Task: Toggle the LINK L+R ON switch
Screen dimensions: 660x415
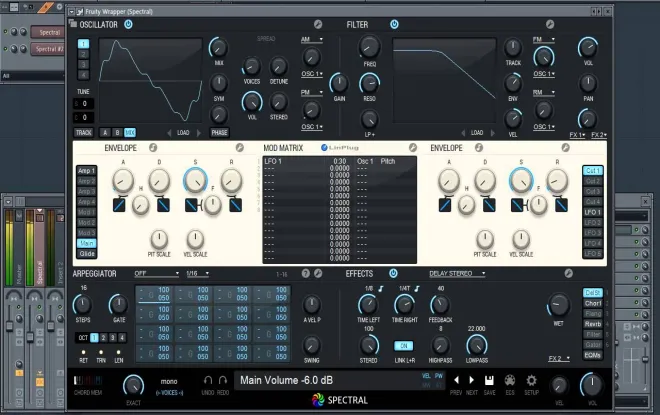Action: [404, 346]
